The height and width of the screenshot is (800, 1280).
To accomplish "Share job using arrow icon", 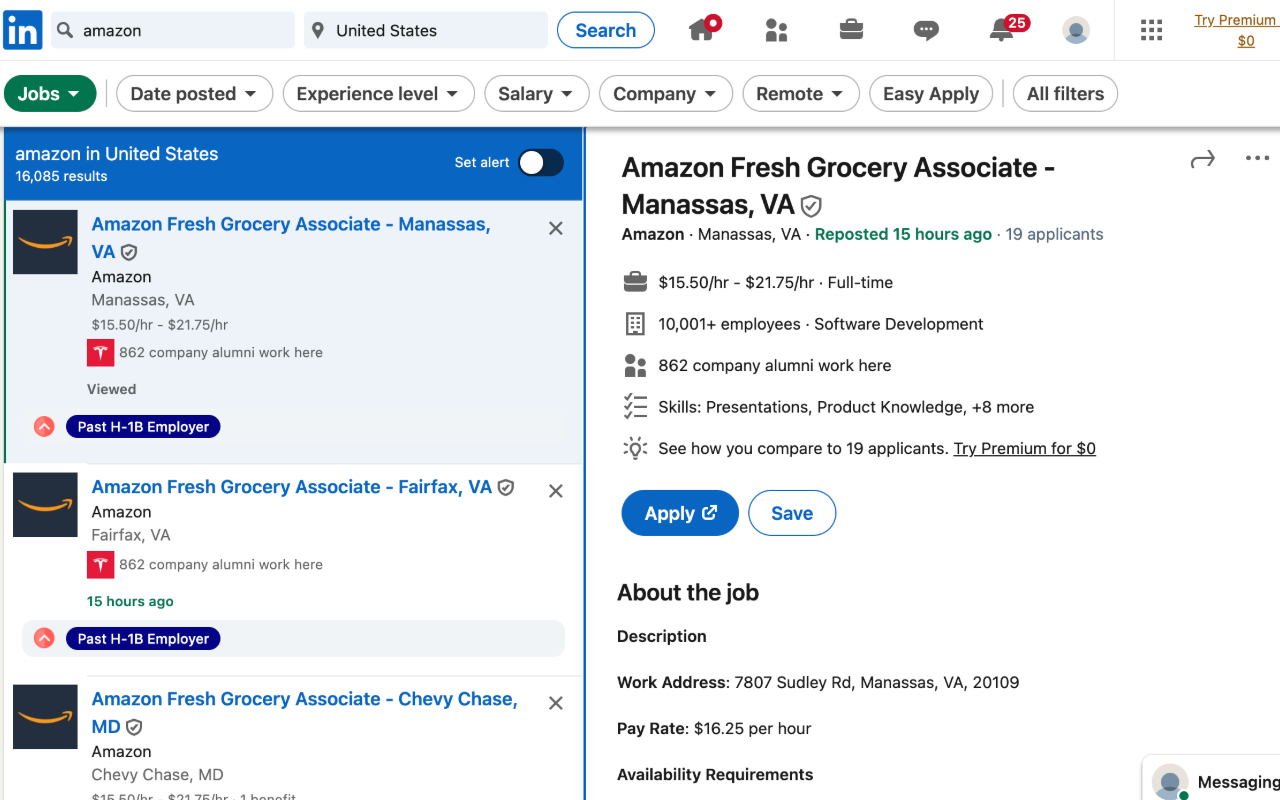I will [x=1202, y=159].
